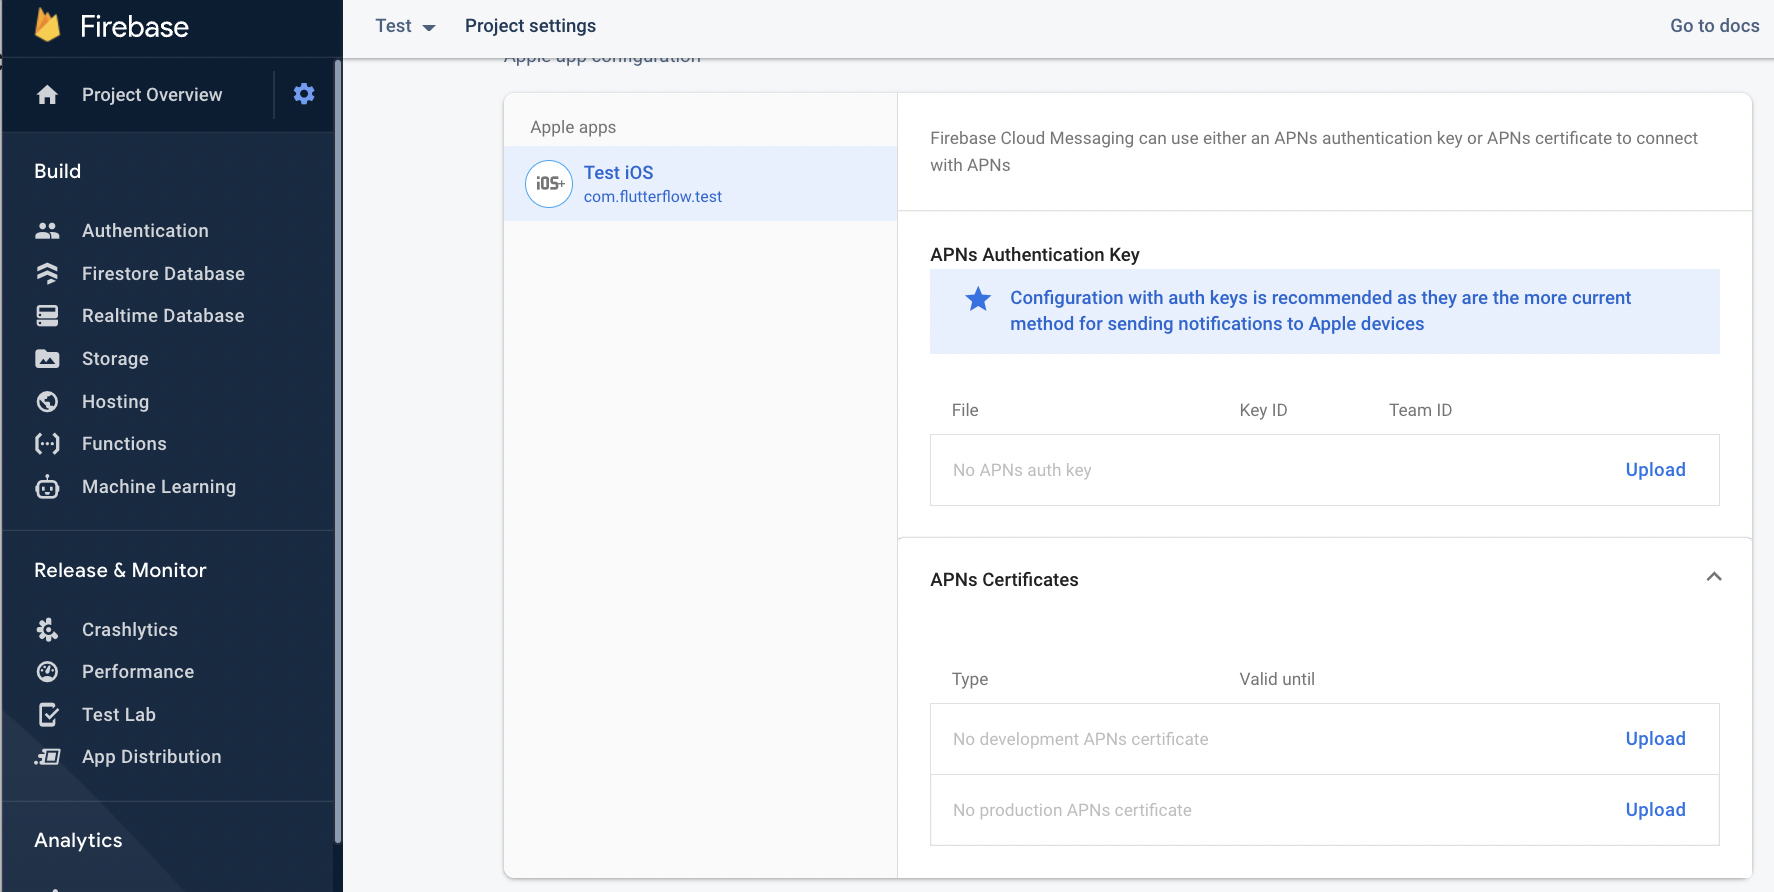This screenshot has width=1774, height=892.
Task: Click the Go to docs link
Action: pyautogui.click(x=1714, y=26)
